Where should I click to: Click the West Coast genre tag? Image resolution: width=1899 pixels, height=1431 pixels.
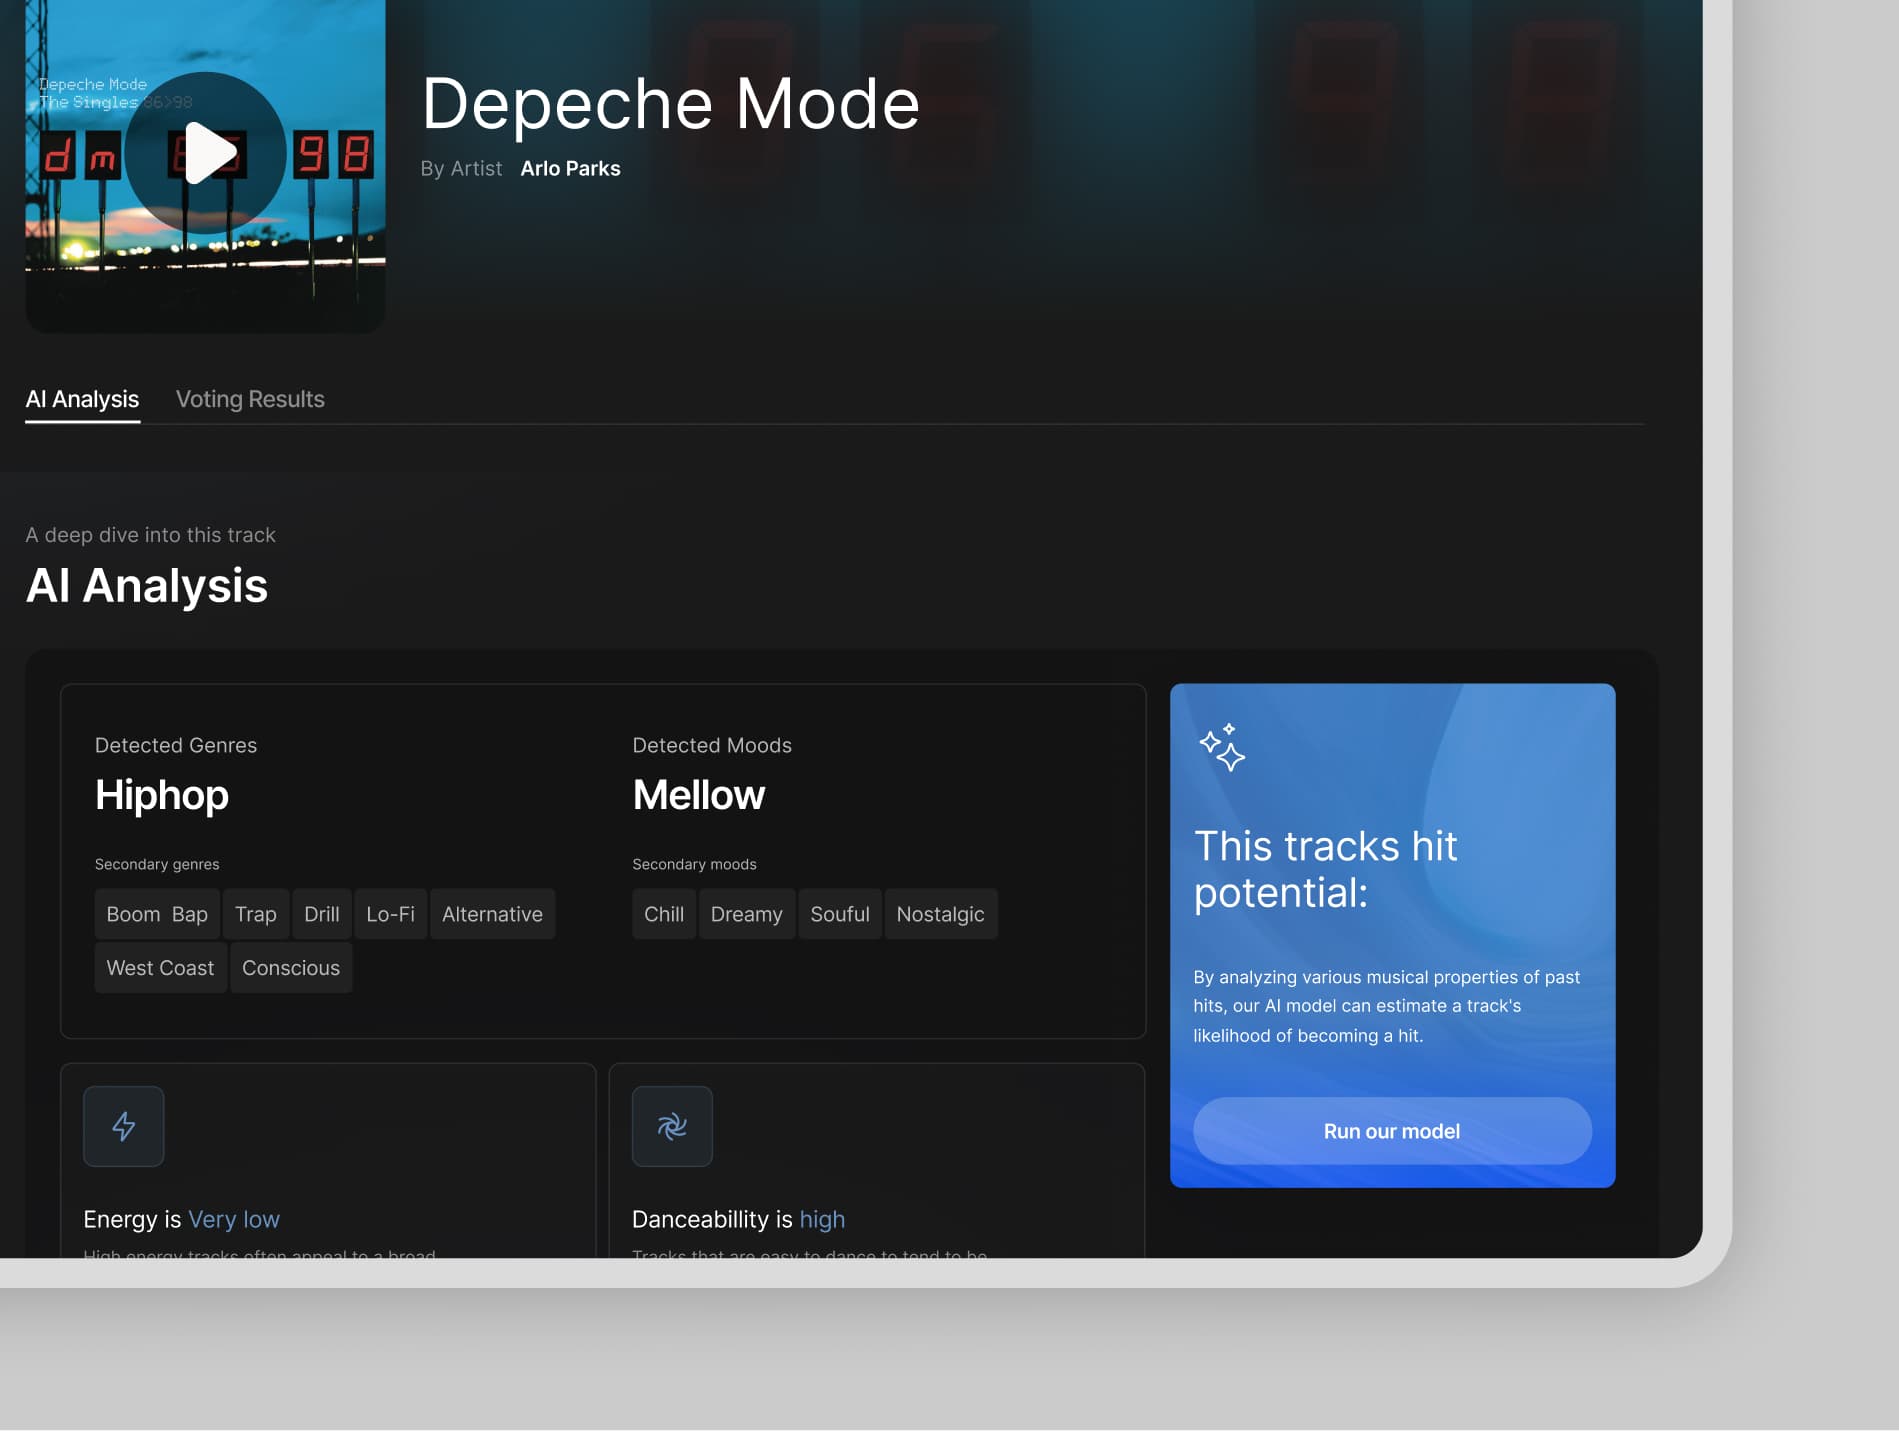160,968
